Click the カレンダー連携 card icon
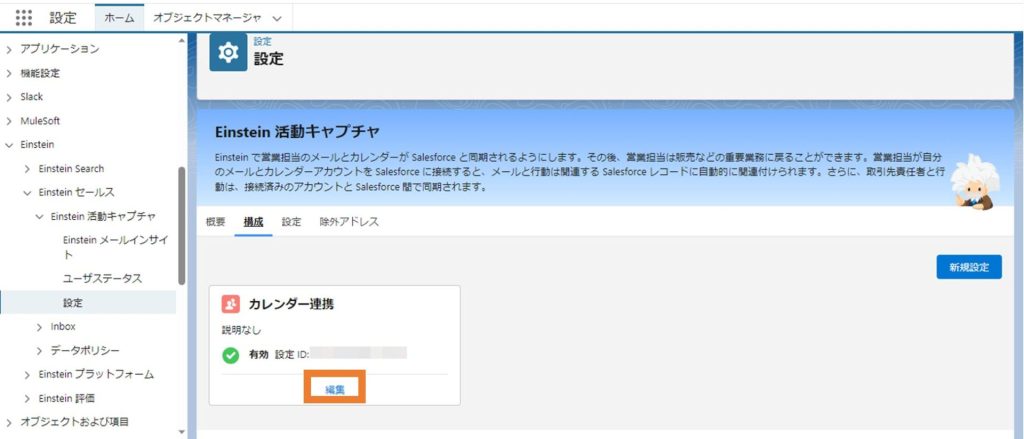 coord(231,304)
